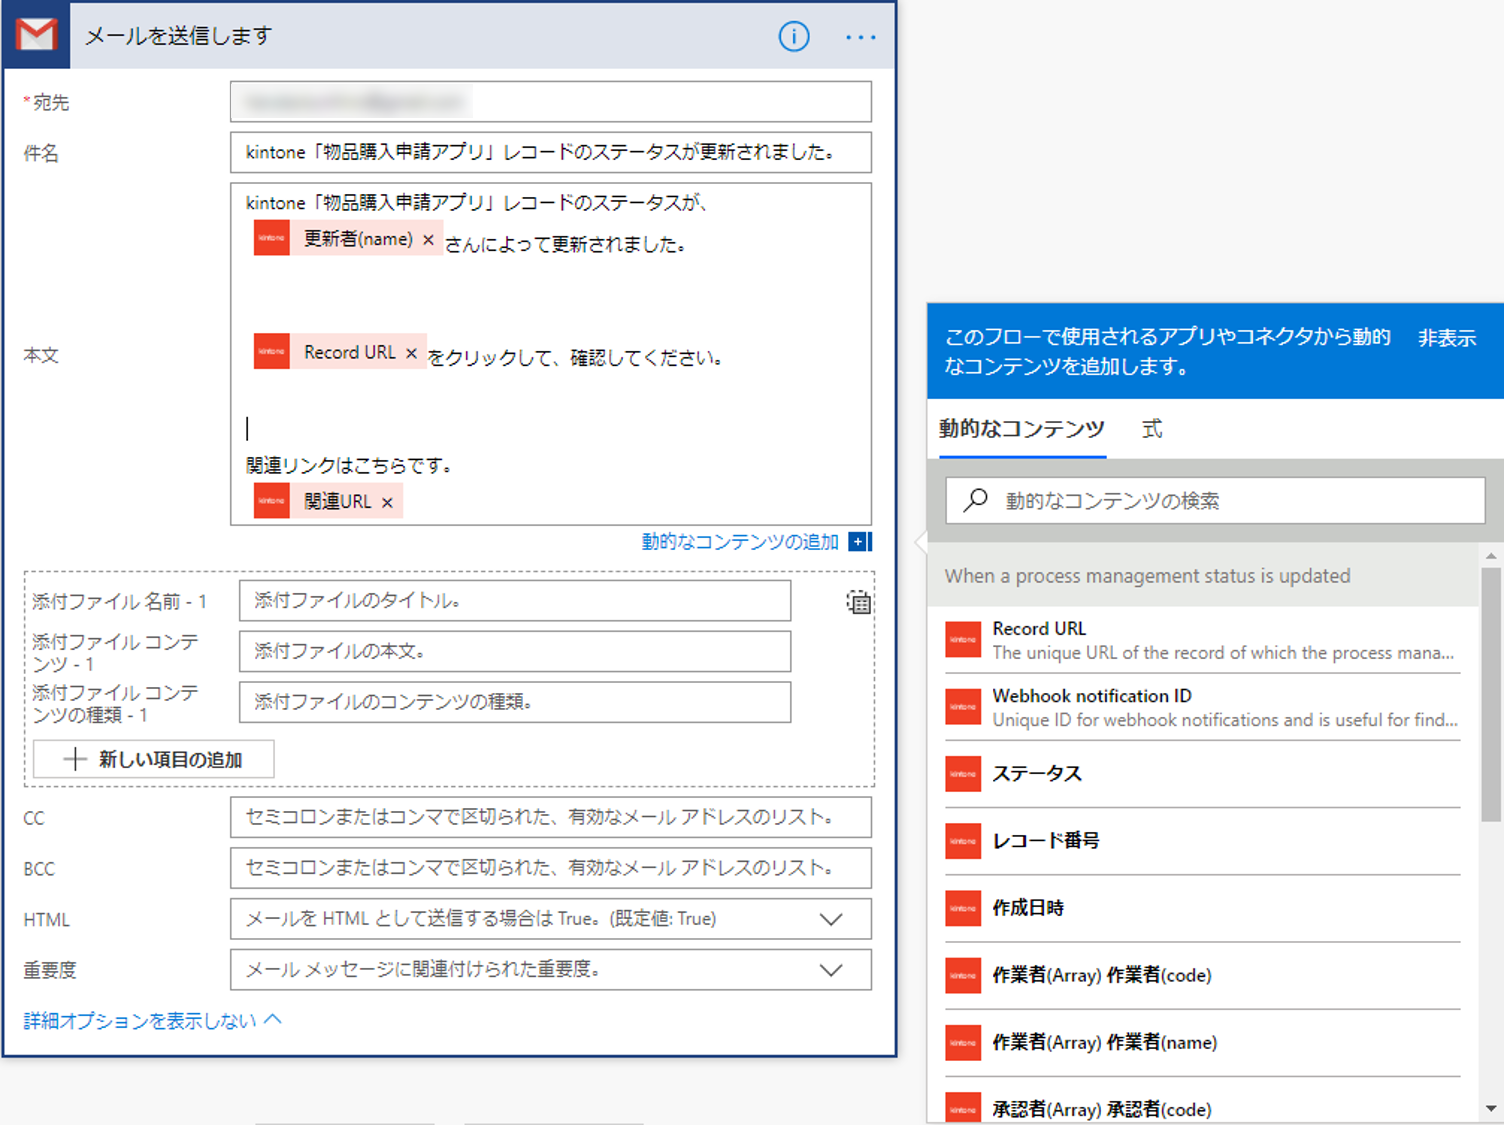Image resolution: width=1504 pixels, height=1125 pixels.
Task: Collapse advanced options via 詳細オプションを表示しない
Action: pyautogui.click(x=152, y=1021)
